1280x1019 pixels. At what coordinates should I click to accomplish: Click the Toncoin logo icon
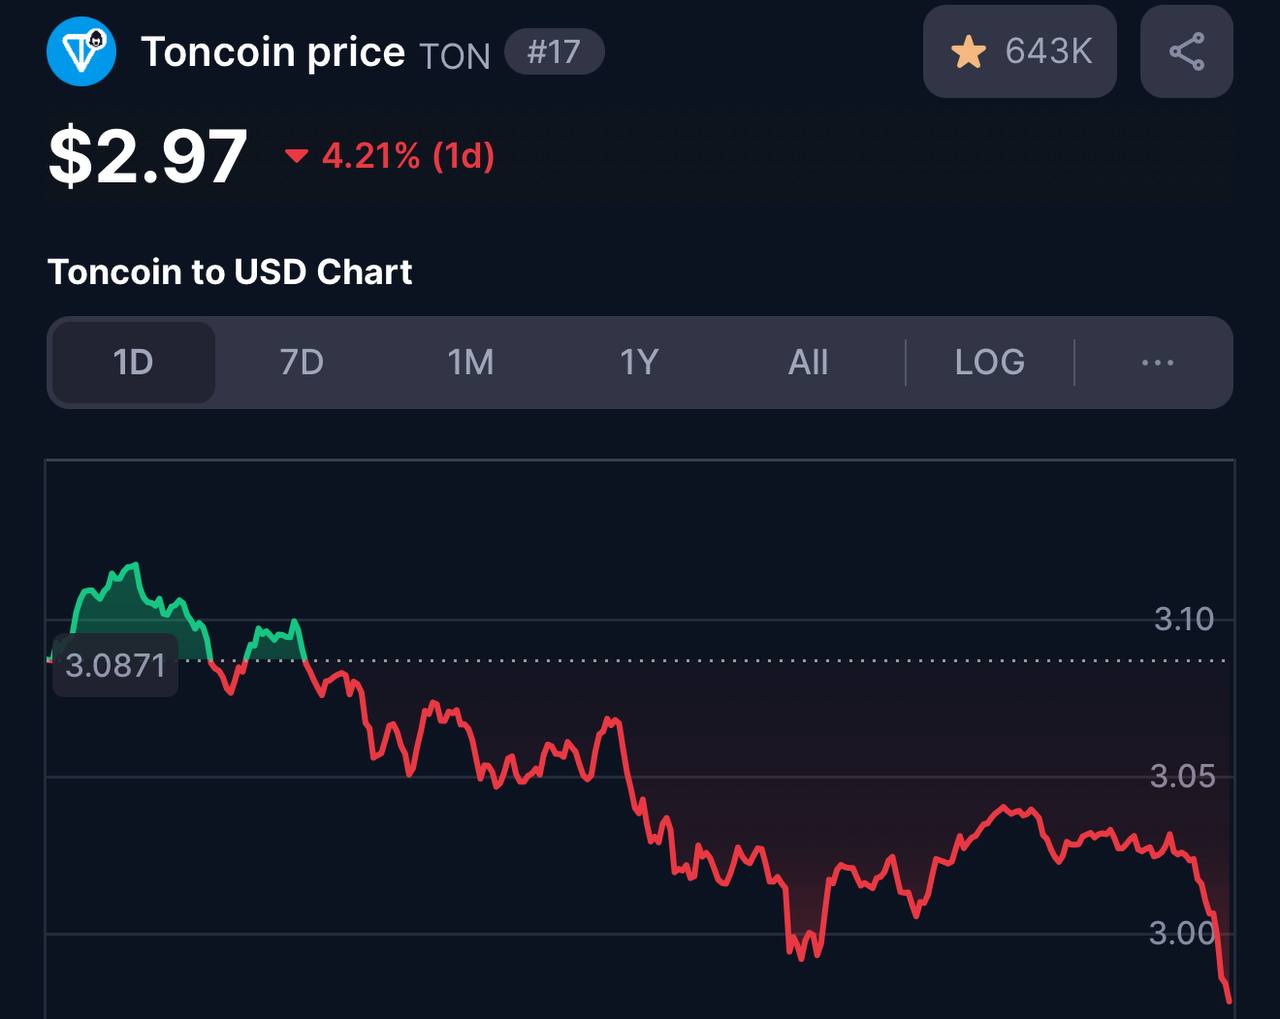81,52
